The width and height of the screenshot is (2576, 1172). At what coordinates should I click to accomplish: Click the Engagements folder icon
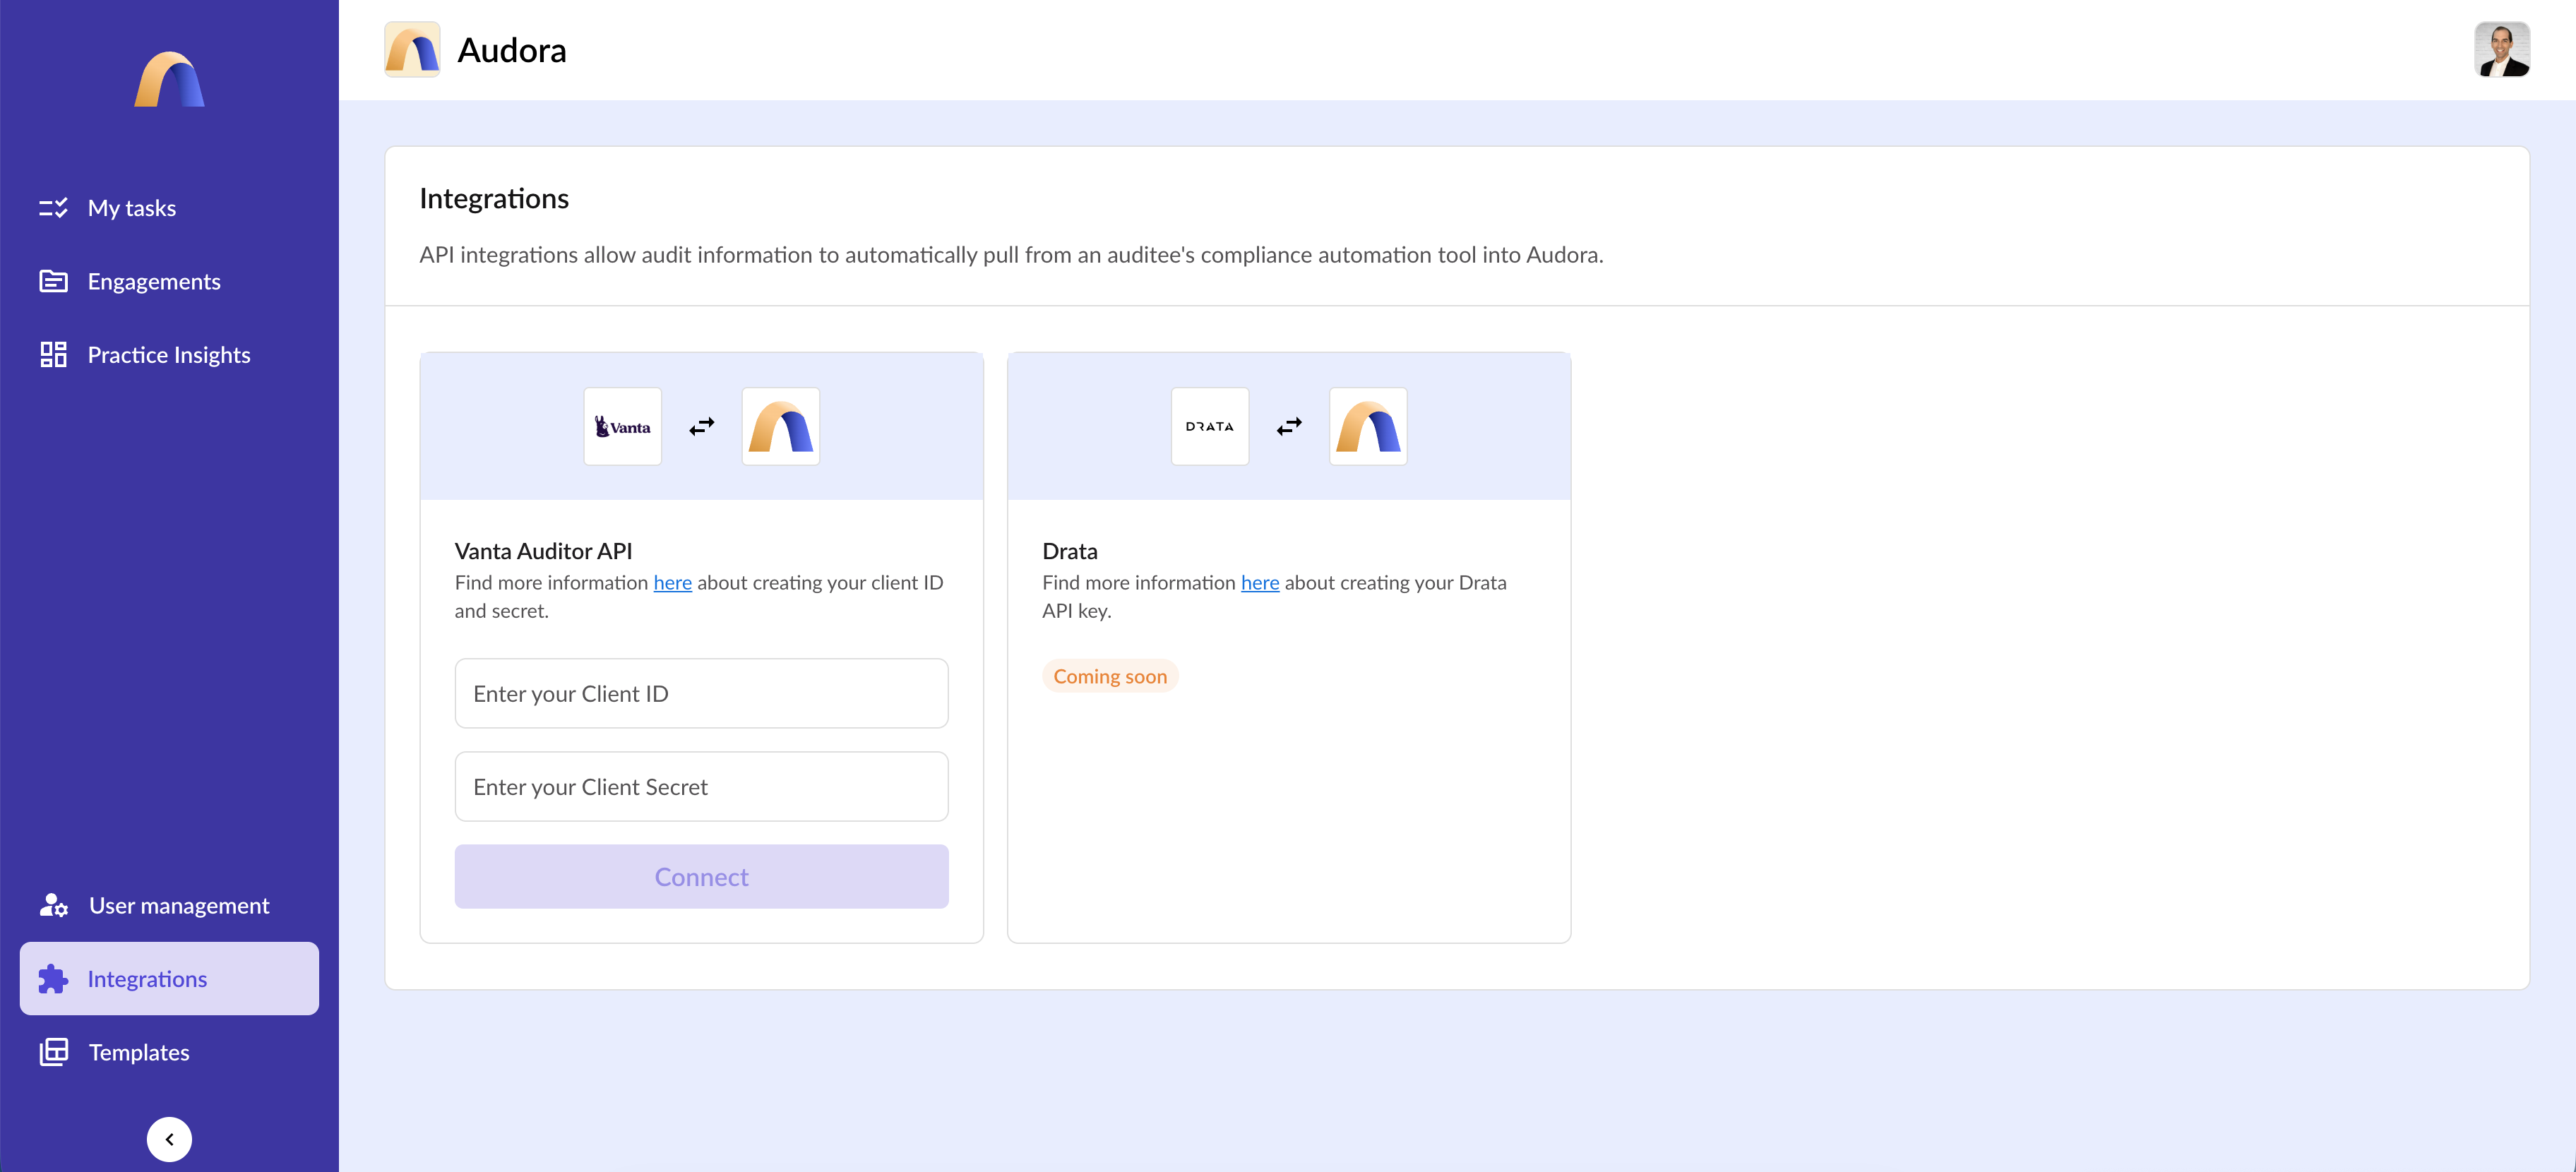(53, 281)
